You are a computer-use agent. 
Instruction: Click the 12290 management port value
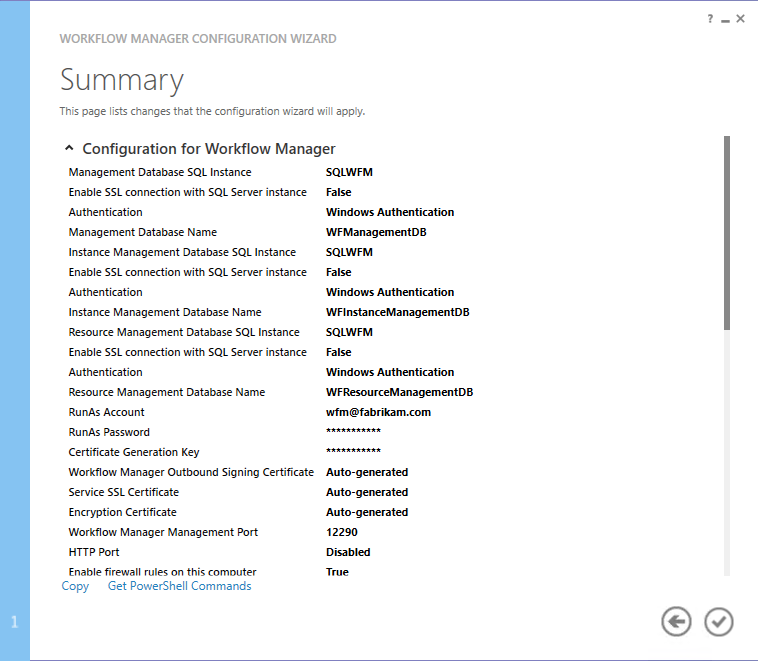click(x=342, y=532)
